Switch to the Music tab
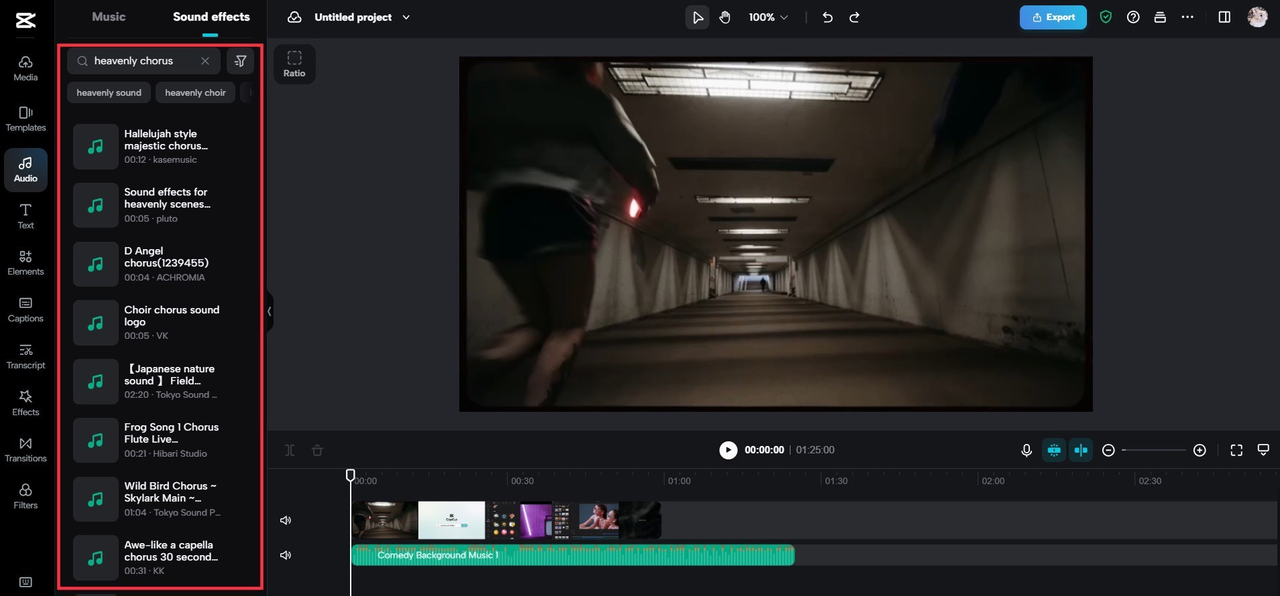The image size is (1280, 596). click(x=108, y=17)
